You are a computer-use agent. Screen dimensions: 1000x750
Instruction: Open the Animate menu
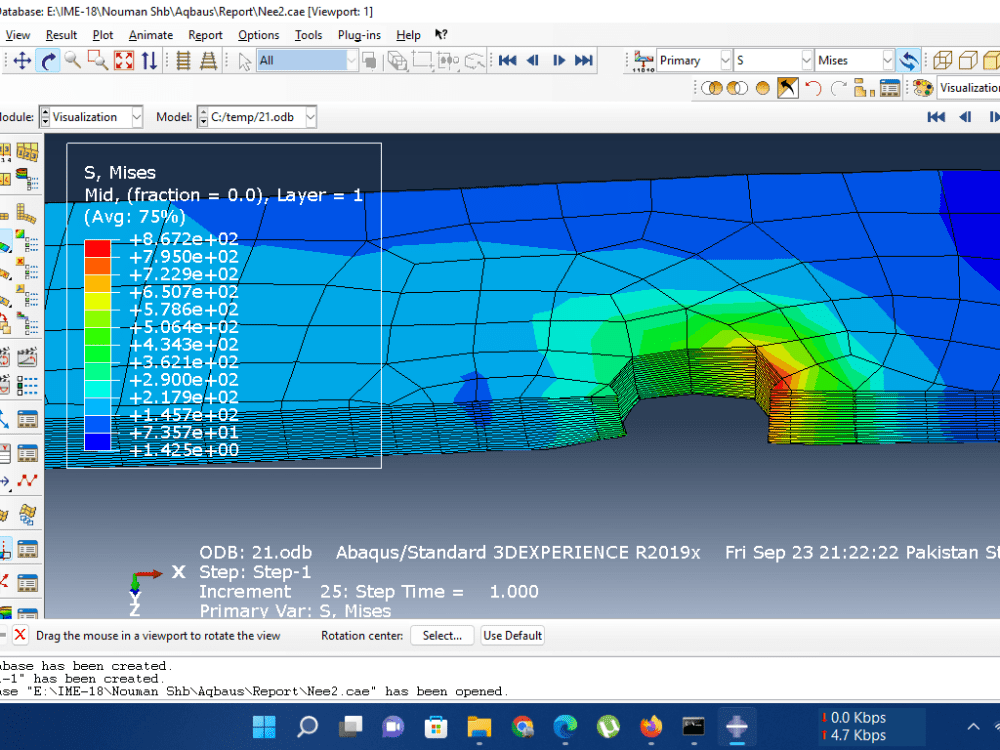point(151,35)
